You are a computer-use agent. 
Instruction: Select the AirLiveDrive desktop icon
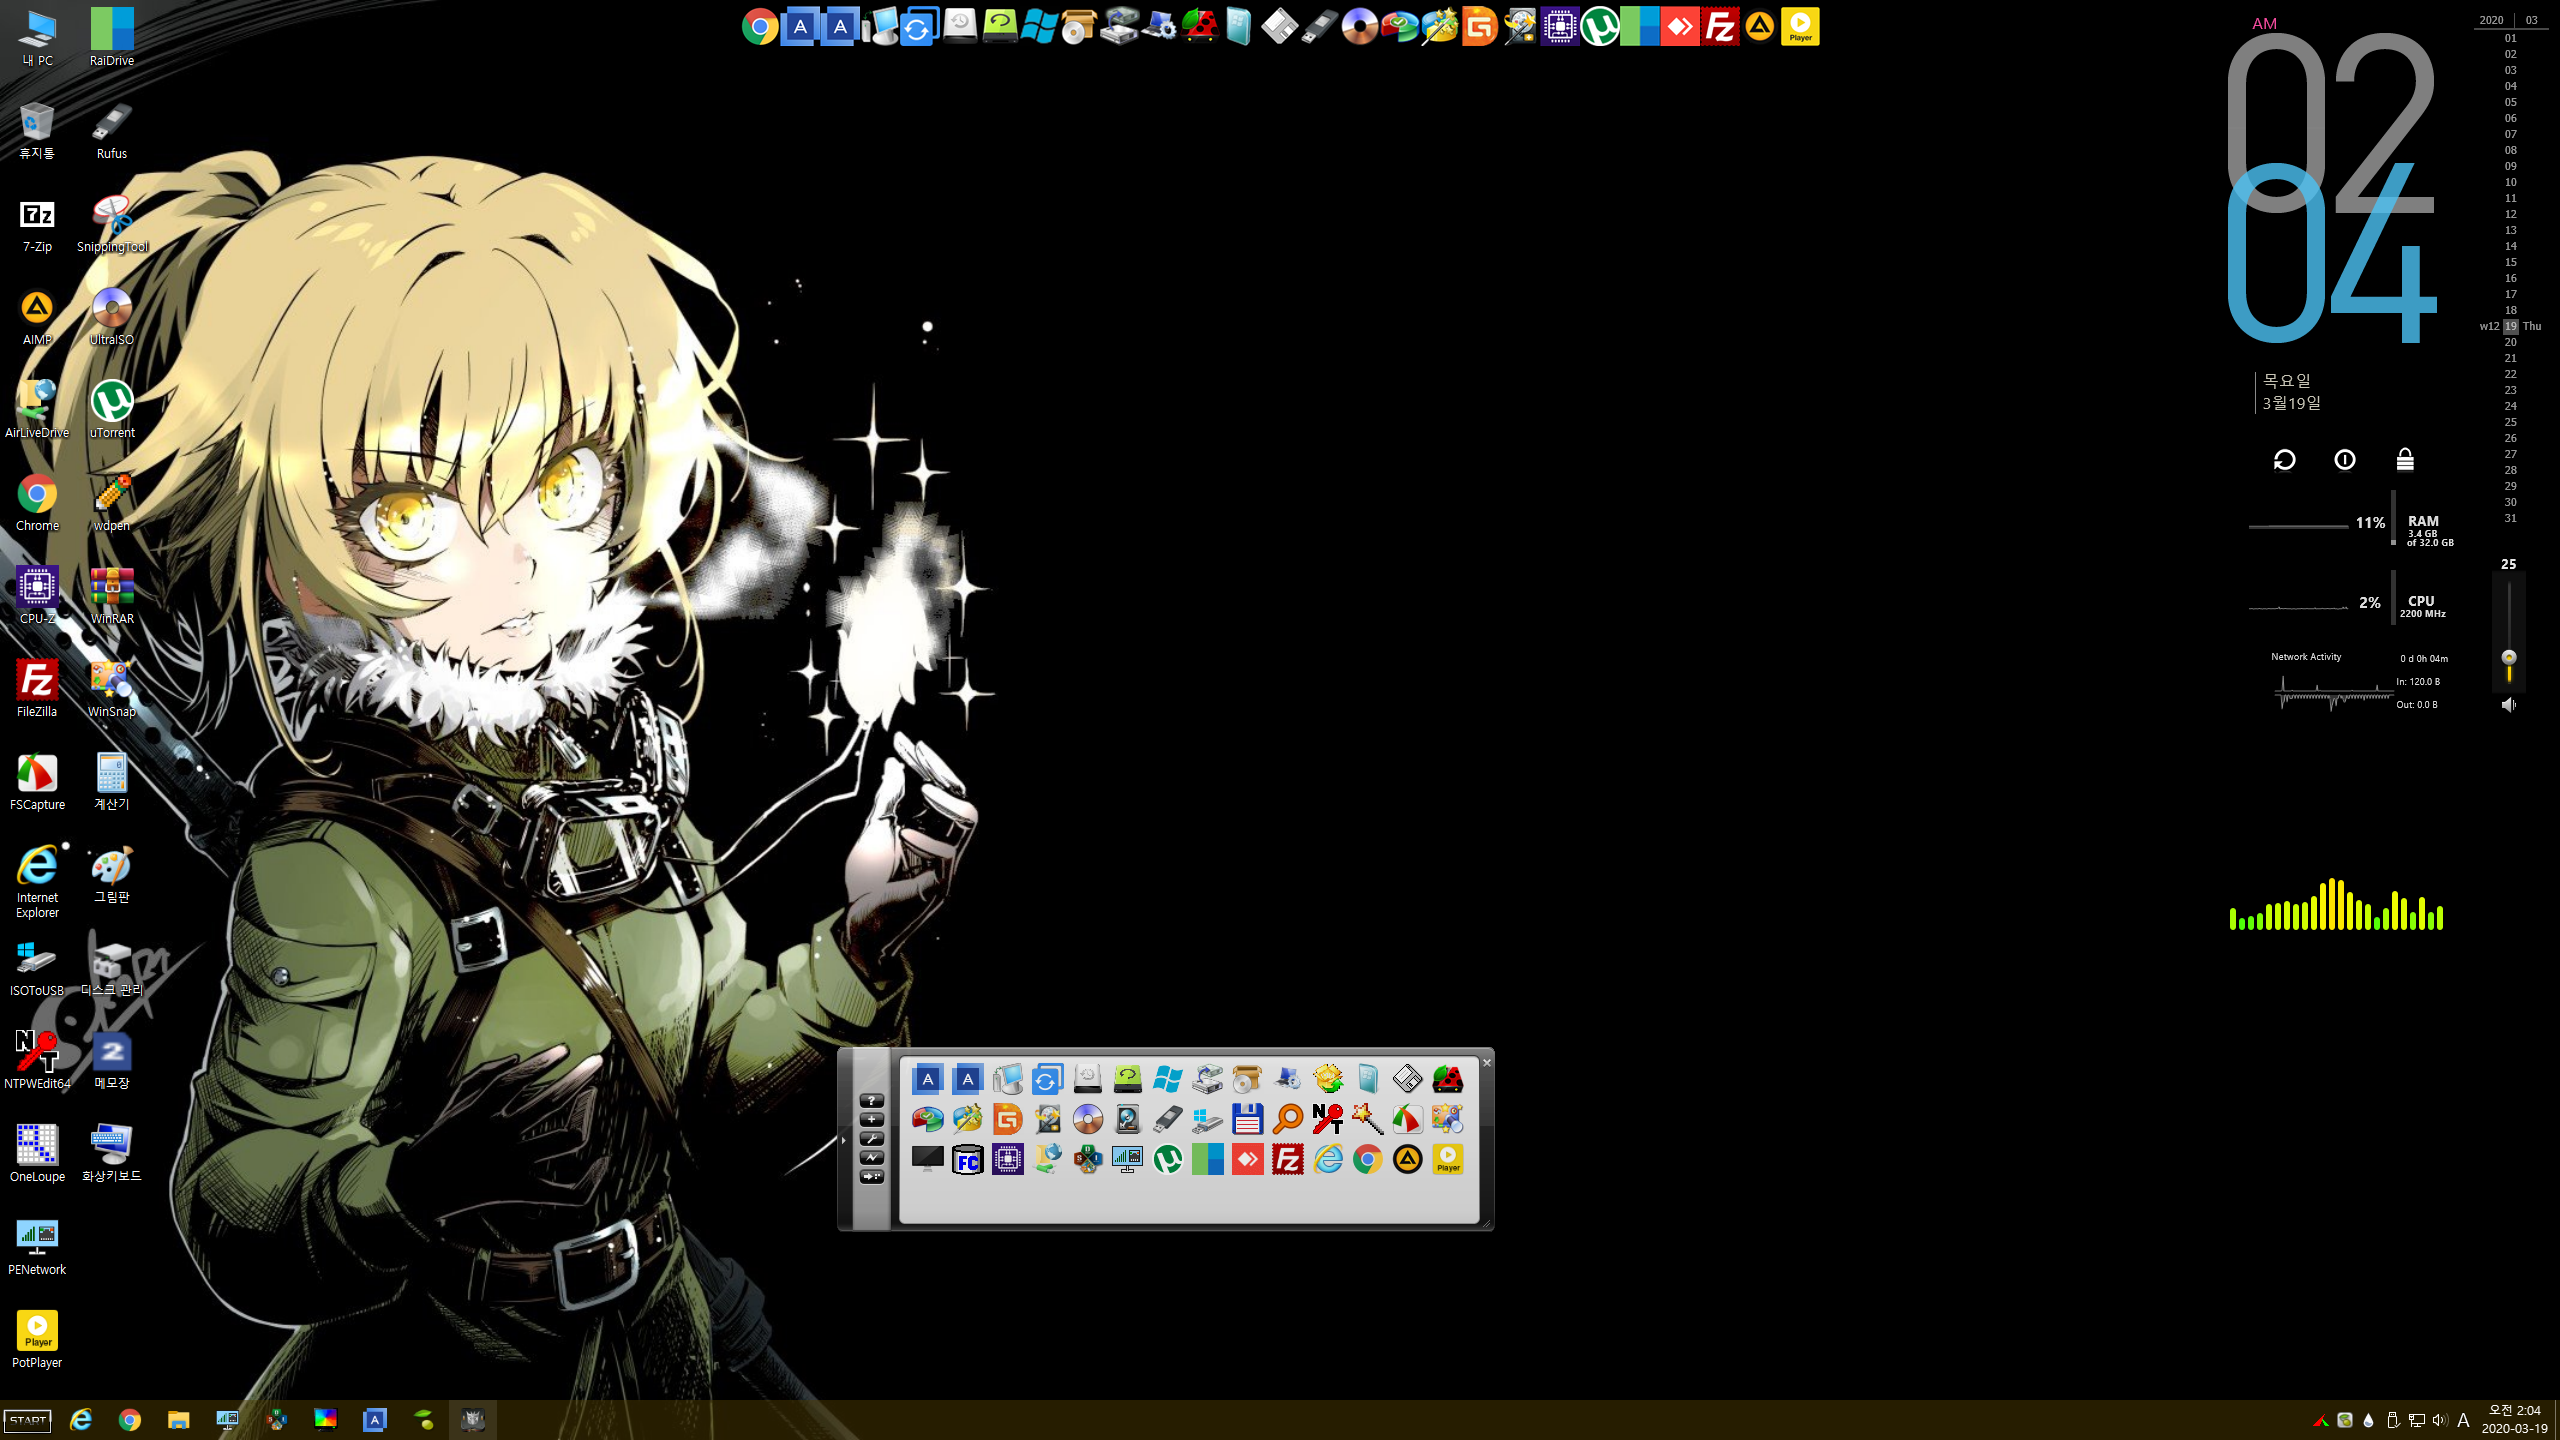tap(37, 410)
